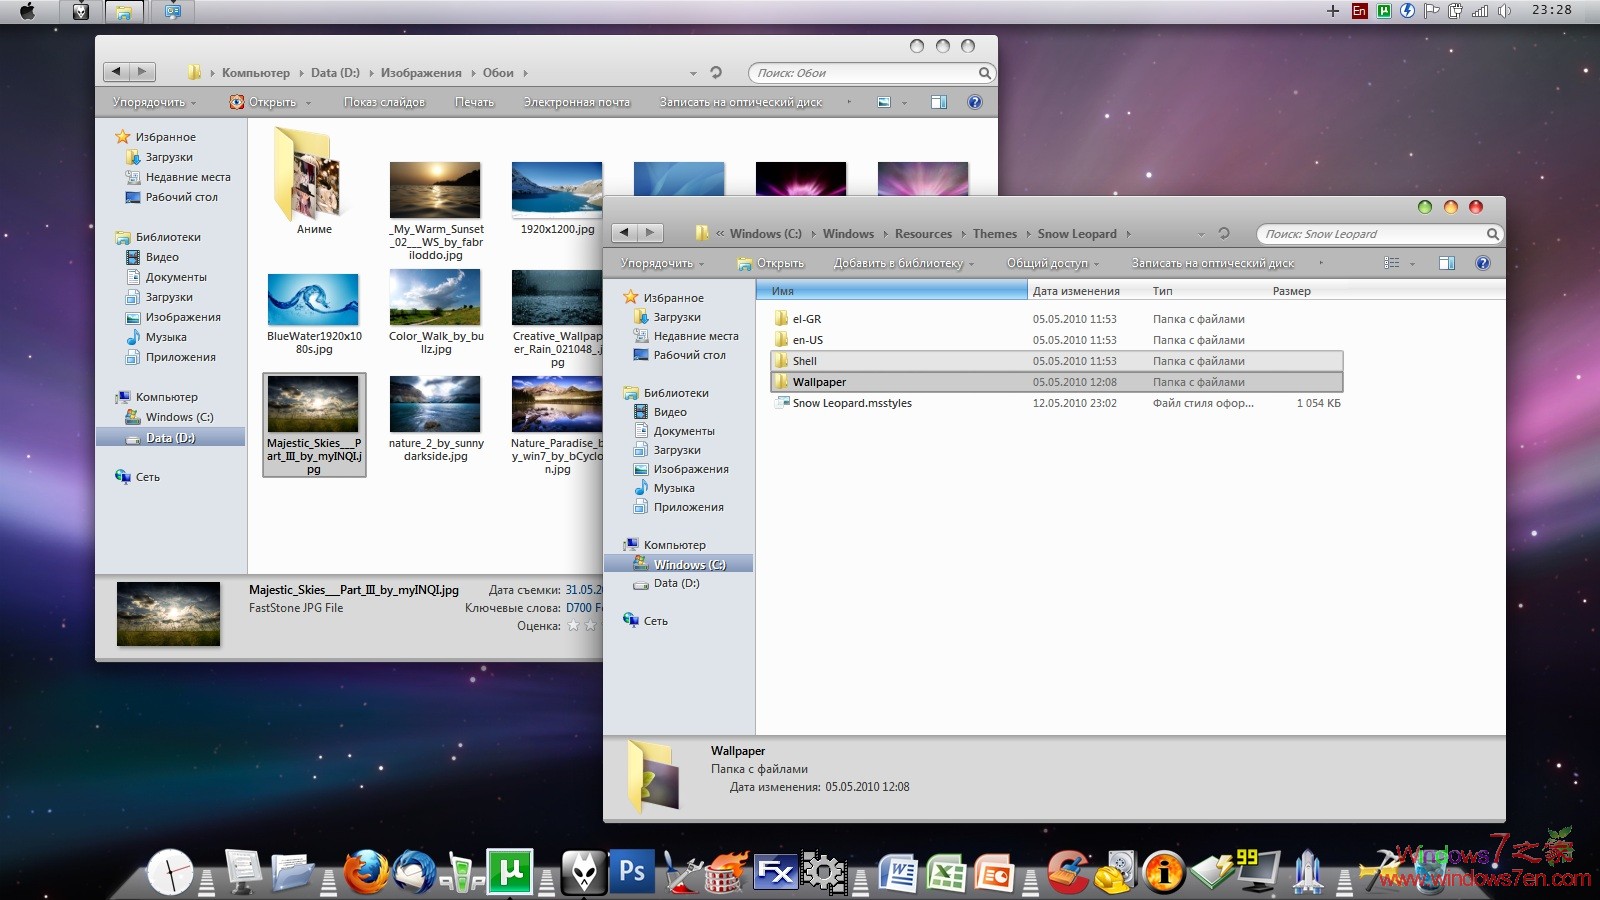Launch foobar2000 from the dock

point(584,871)
